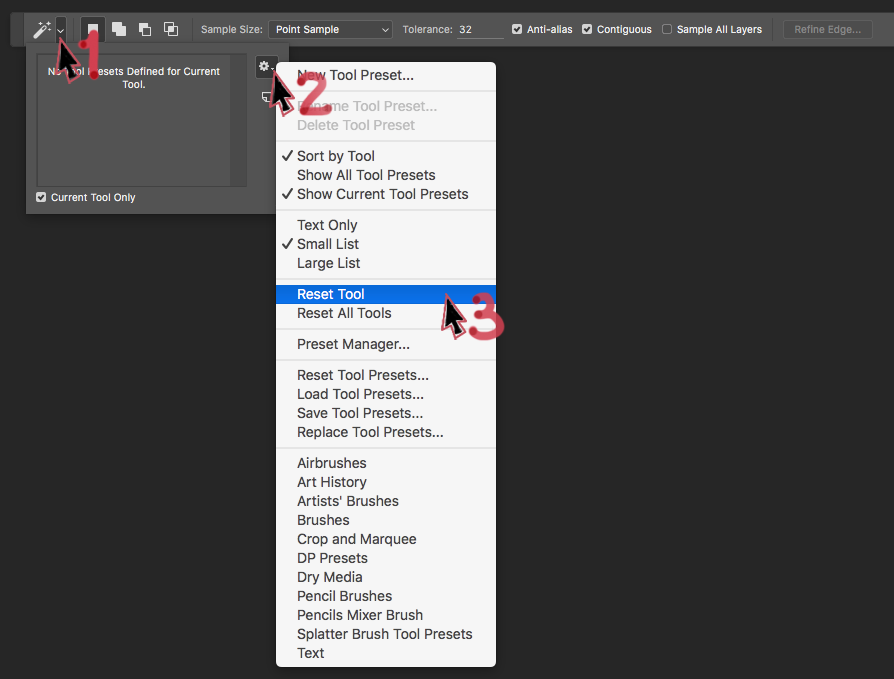The image size is (894, 679).
Task: Load the Pencil Brushes preset set
Action: 386,596
